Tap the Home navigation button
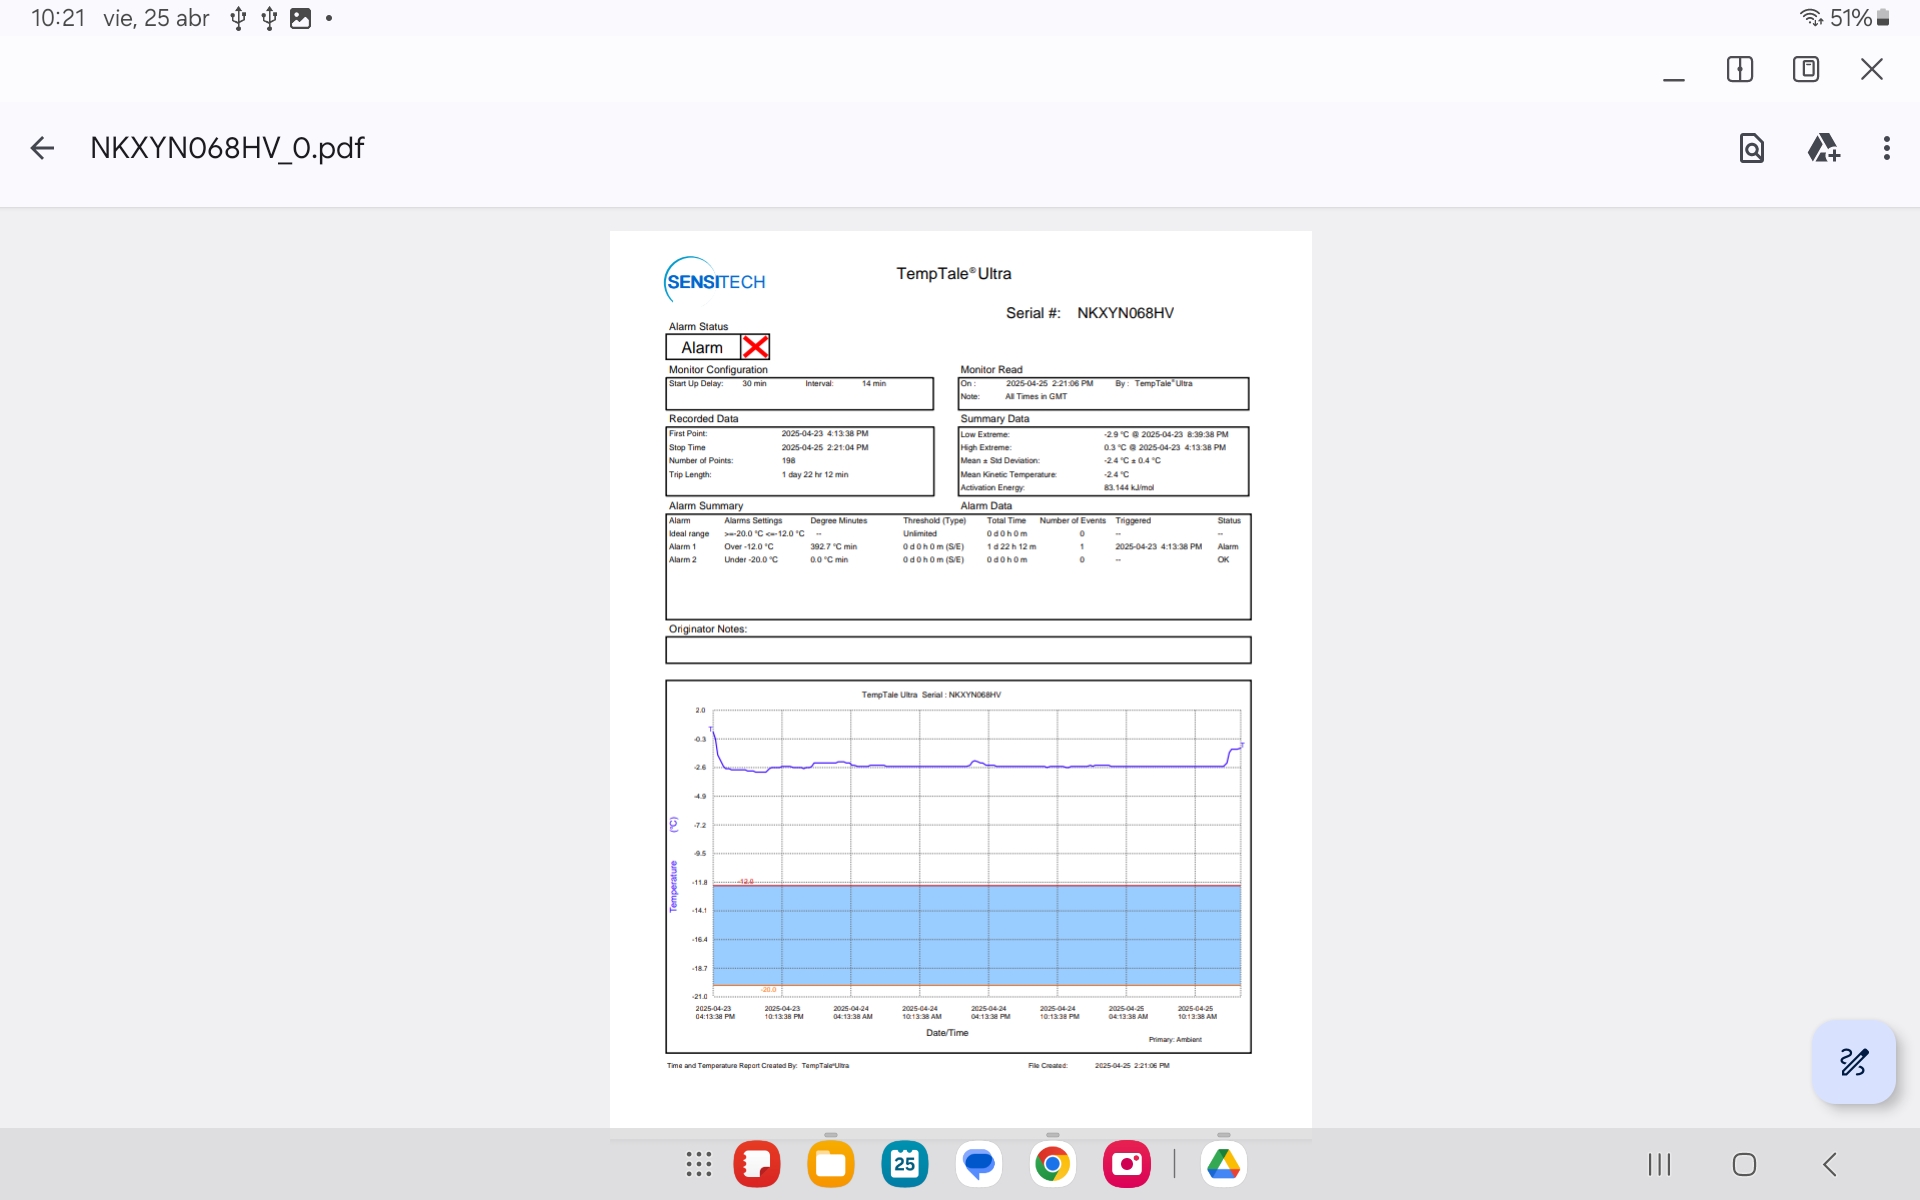The height and width of the screenshot is (1200, 1920). click(x=1745, y=1164)
